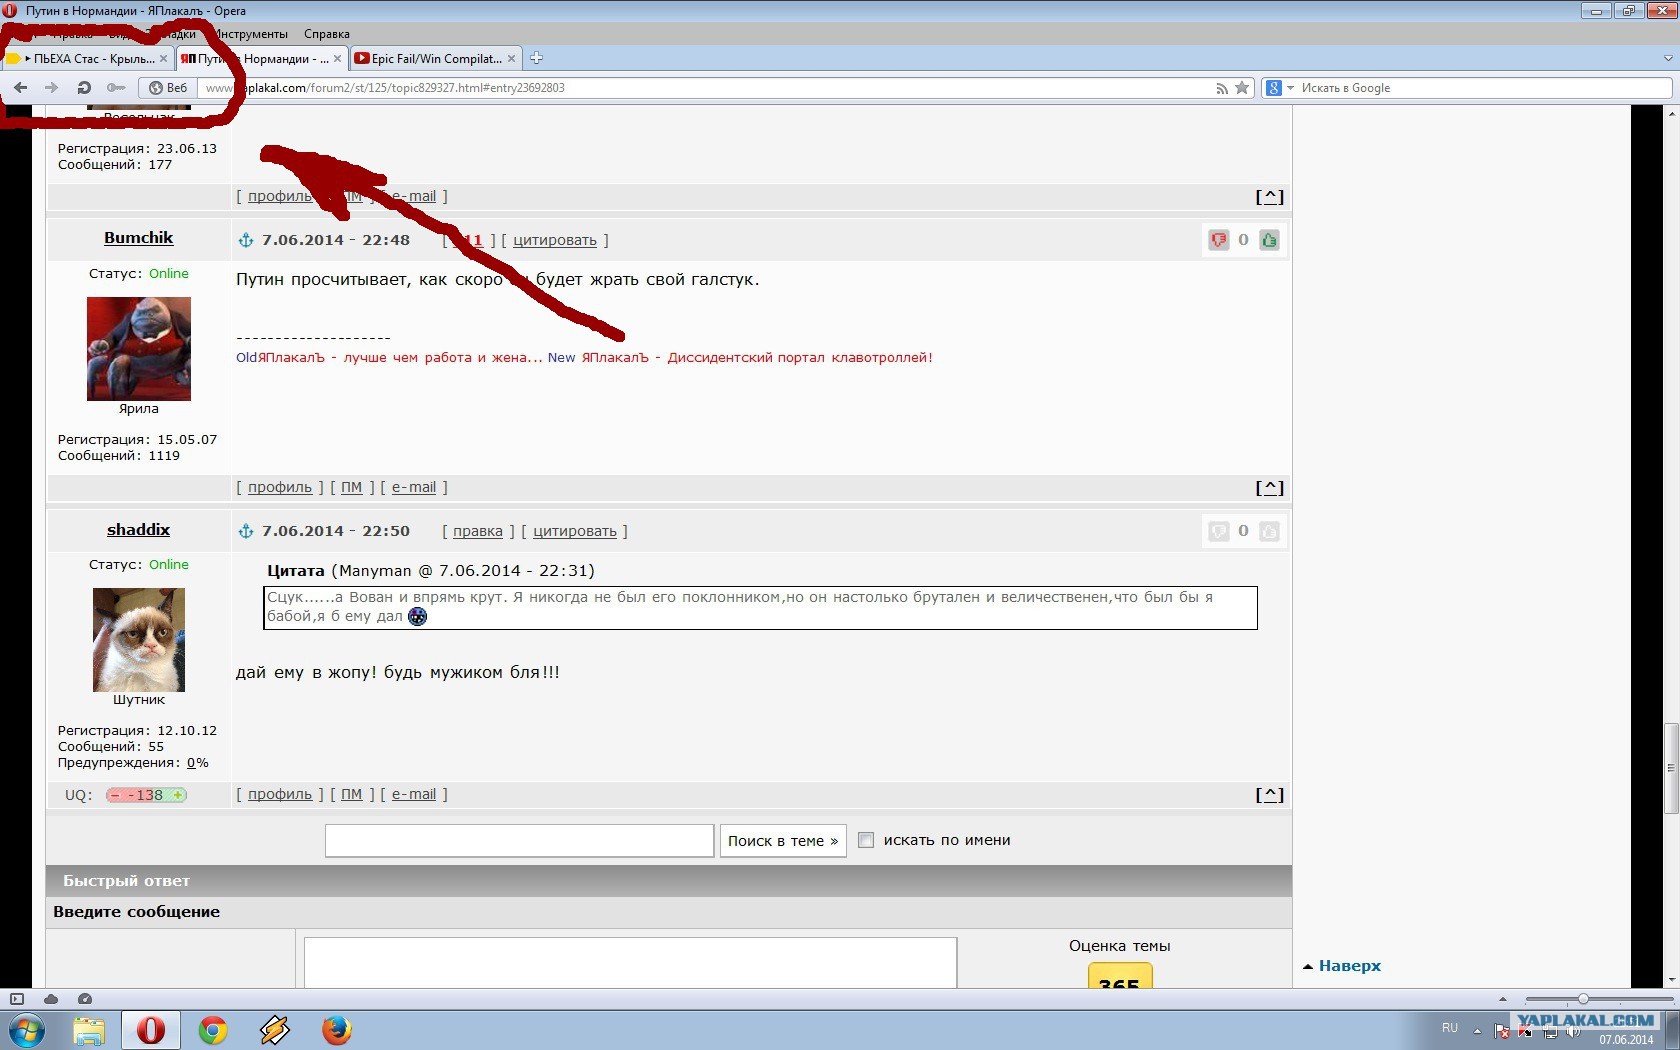This screenshot has height=1050, width=1680.
Task: Reload the page with the refresh icon
Action: tap(84, 88)
